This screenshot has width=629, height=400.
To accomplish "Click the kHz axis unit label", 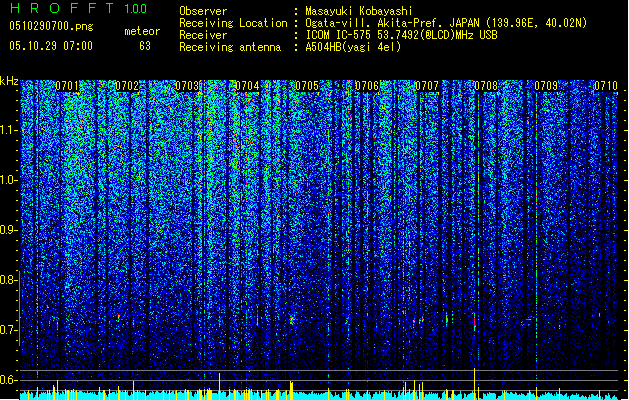I will point(9,81).
